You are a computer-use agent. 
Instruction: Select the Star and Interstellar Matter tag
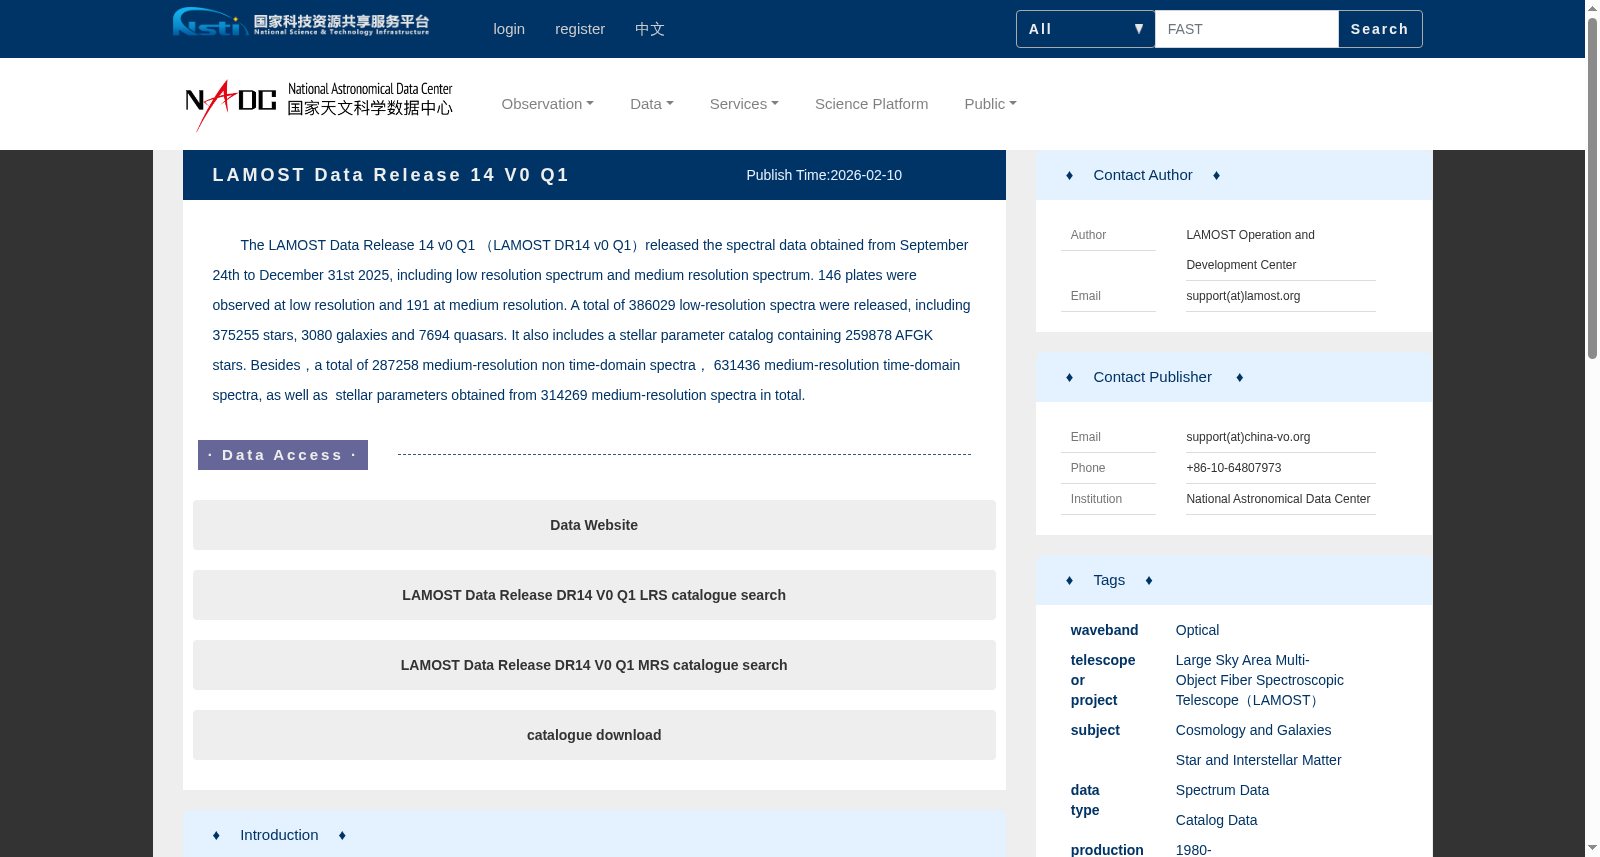tap(1258, 760)
